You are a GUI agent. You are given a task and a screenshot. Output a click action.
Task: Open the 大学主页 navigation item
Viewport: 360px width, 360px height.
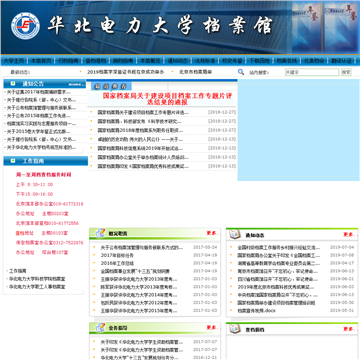(x=14, y=61)
